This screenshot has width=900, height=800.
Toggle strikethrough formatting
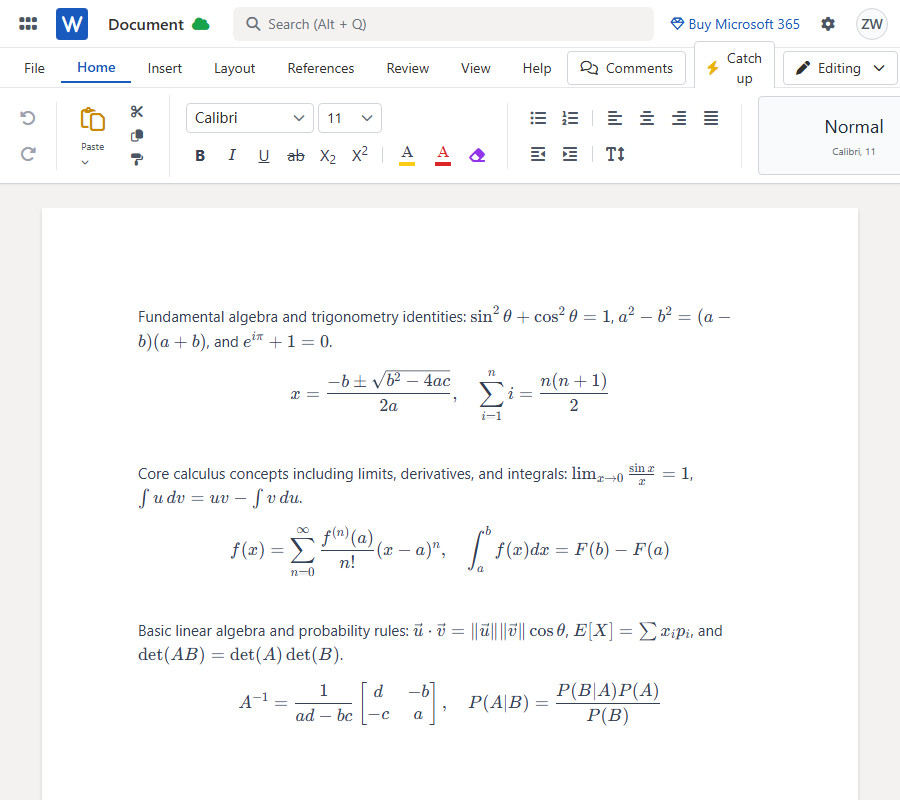pyautogui.click(x=296, y=156)
